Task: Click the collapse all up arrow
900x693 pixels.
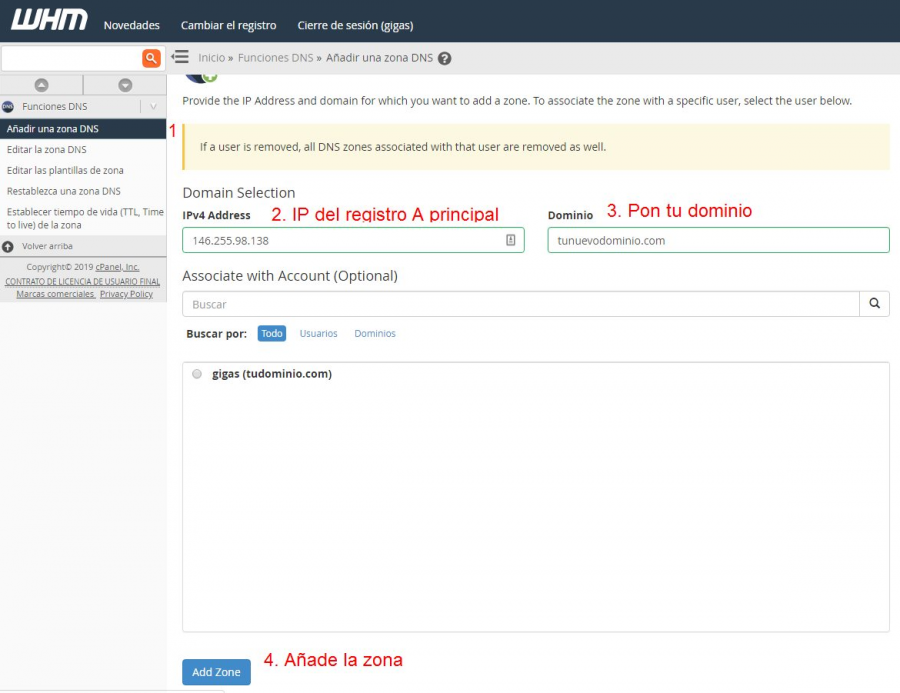Action: [41, 85]
